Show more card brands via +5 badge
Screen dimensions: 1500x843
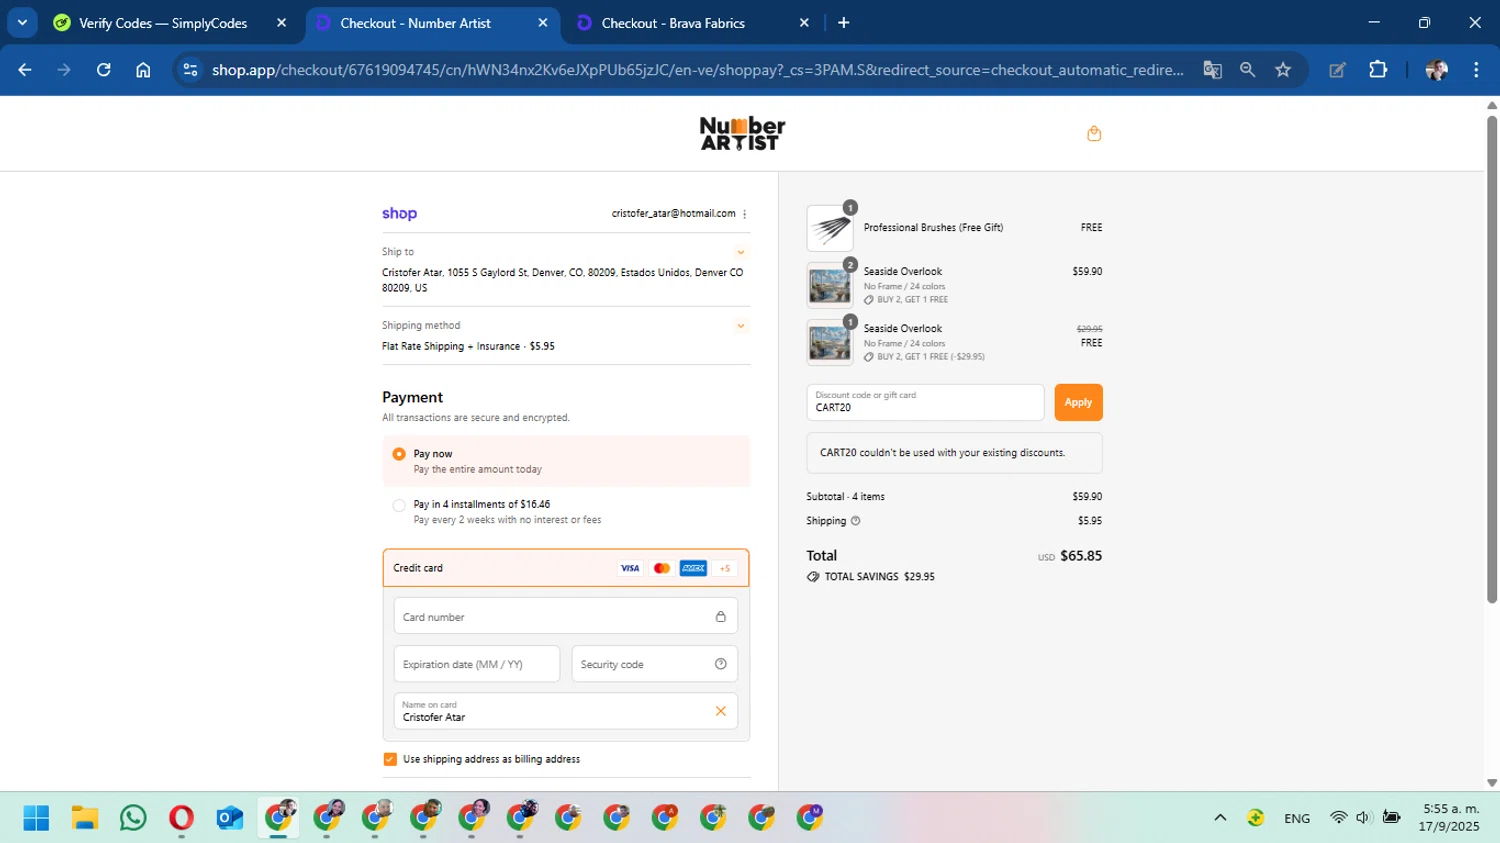tap(725, 568)
